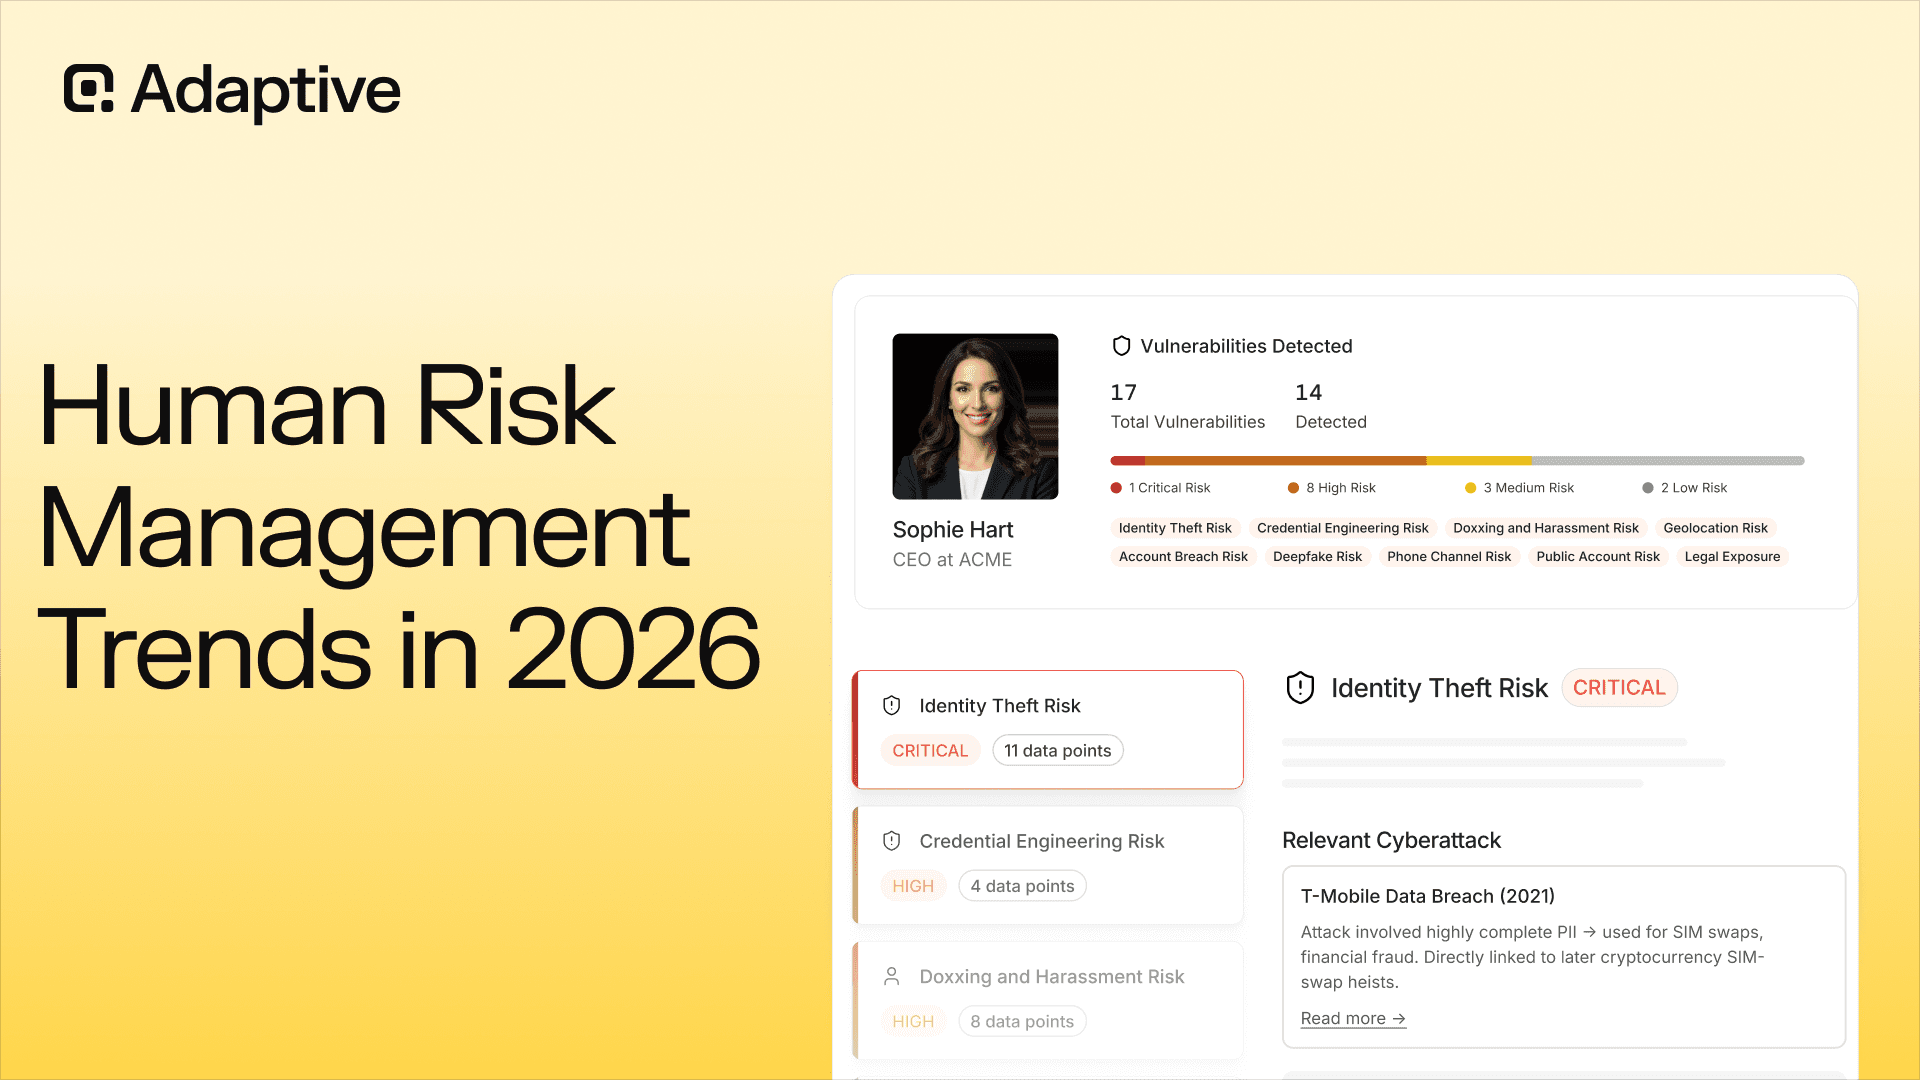1920x1080 pixels.
Task: Click the Public Account Risk tag
Action: point(1598,557)
